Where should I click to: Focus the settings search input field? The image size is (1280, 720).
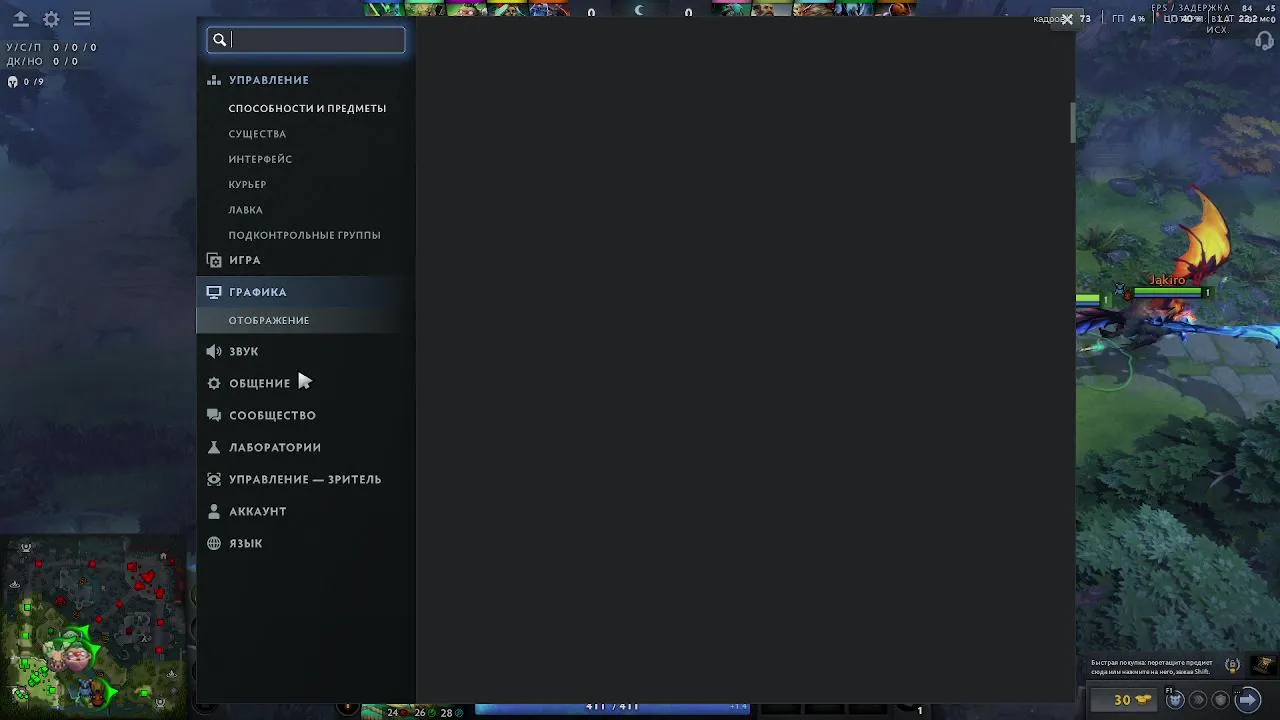pyautogui.click(x=306, y=40)
